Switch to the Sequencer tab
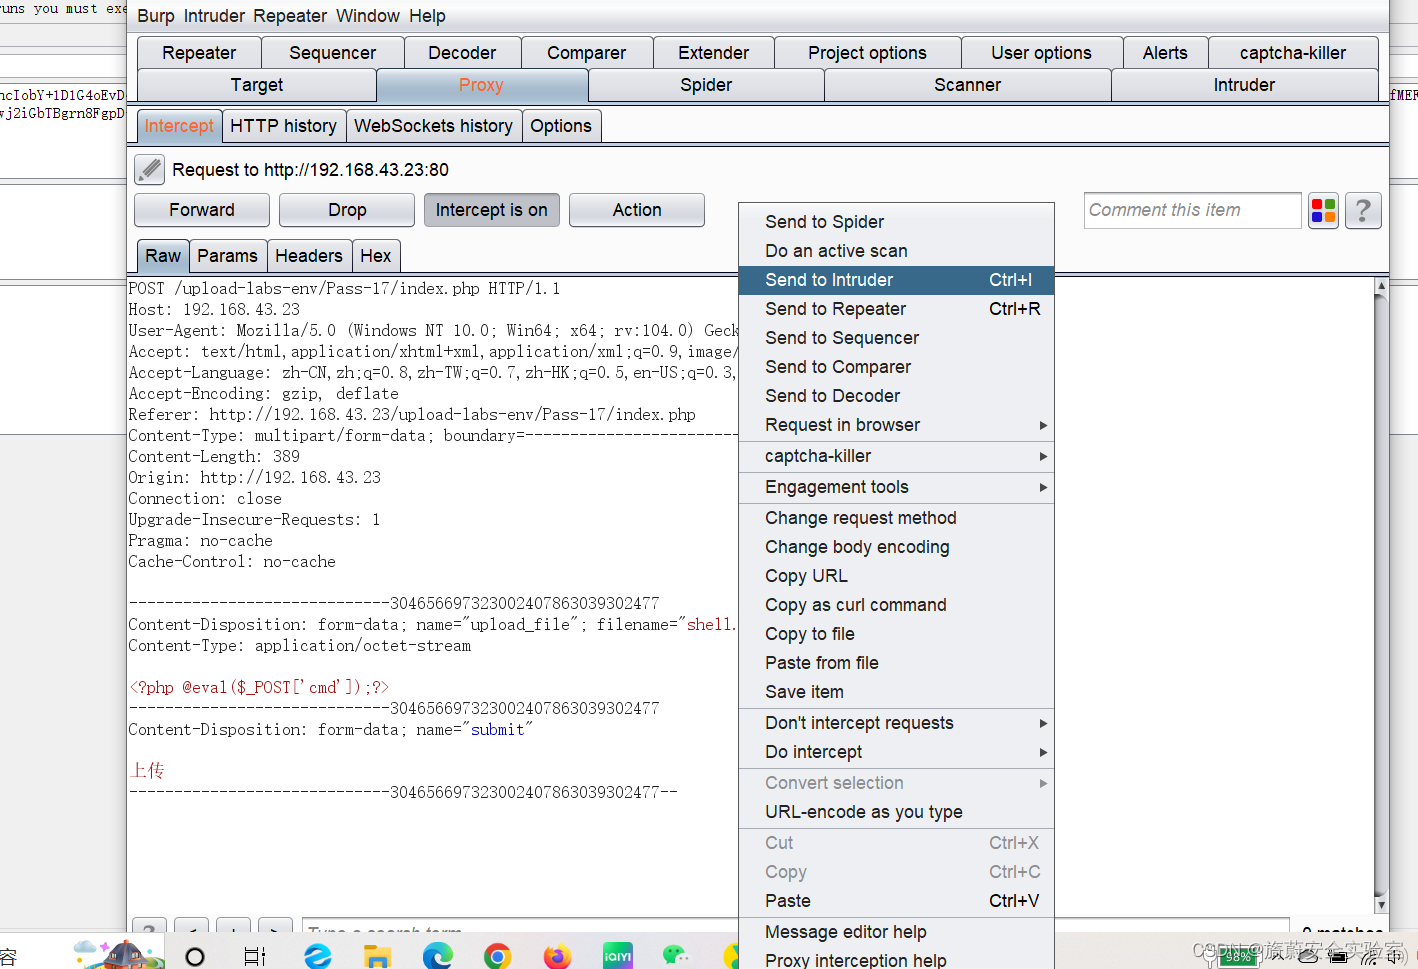Image resolution: width=1418 pixels, height=969 pixels. [332, 53]
